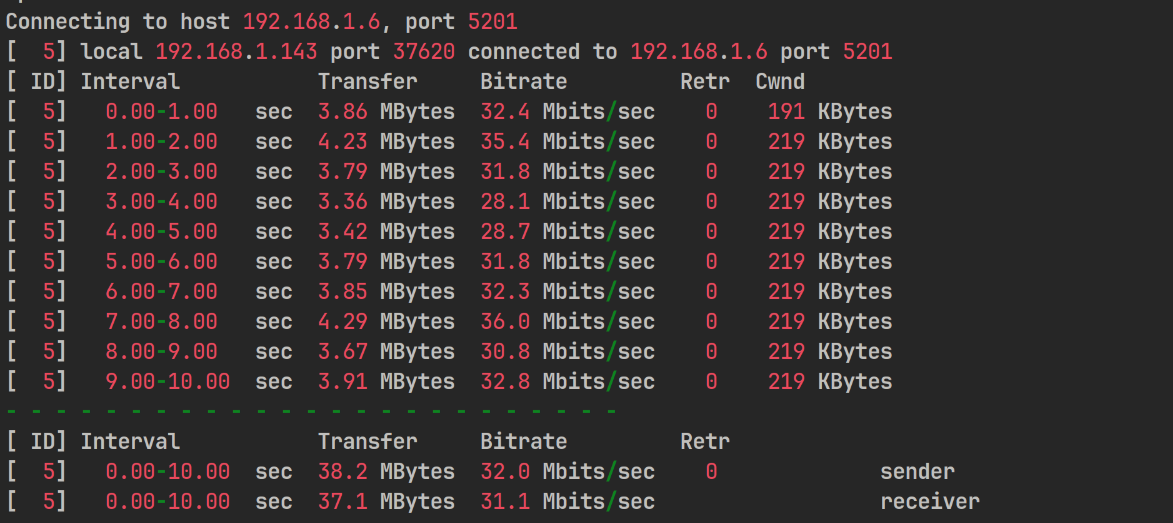Click the 3.00-4.00 interval value
1173x523 pixels.
tap(162, 201)
